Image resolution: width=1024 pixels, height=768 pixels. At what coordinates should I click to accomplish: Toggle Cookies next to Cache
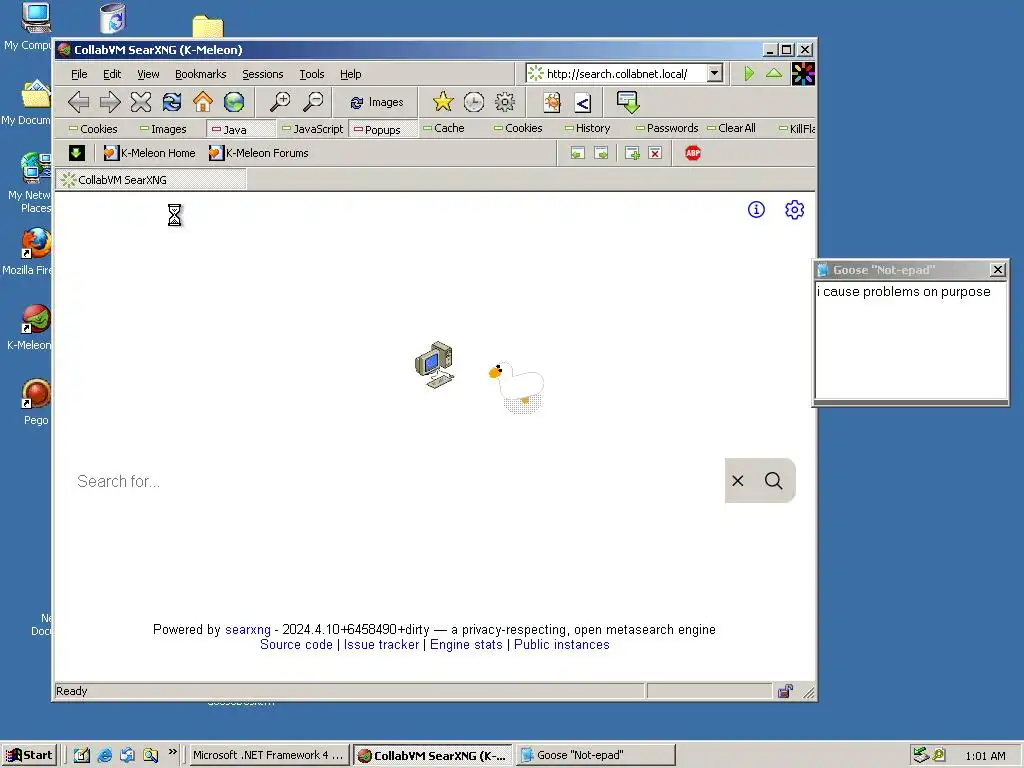pos(518,128)
